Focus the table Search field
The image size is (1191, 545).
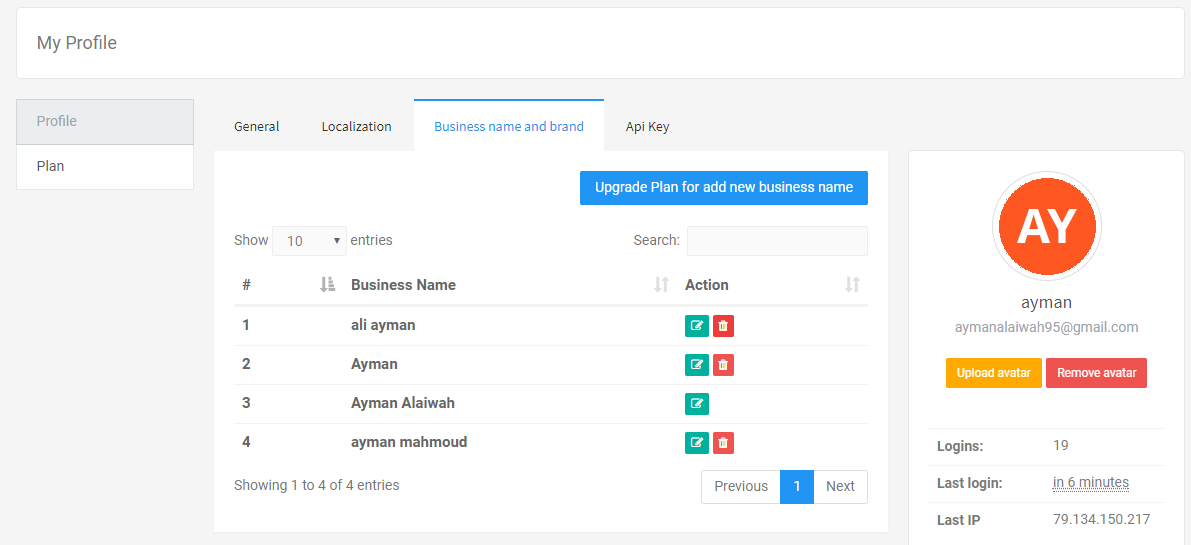coord(777,241)
